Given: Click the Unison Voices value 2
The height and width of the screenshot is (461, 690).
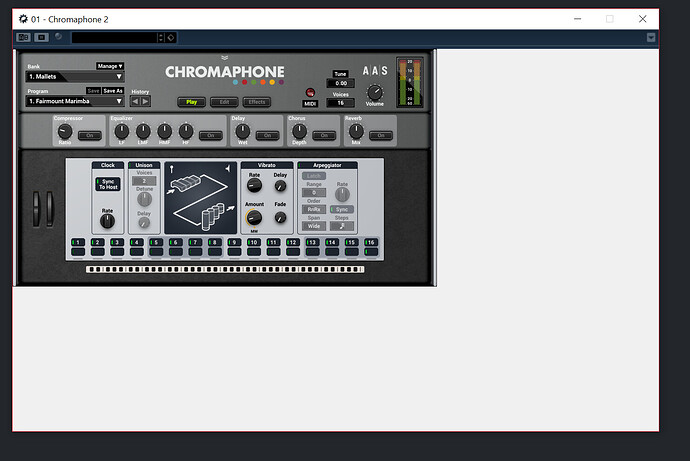Looking at the screenshot, I should point(144,181).
